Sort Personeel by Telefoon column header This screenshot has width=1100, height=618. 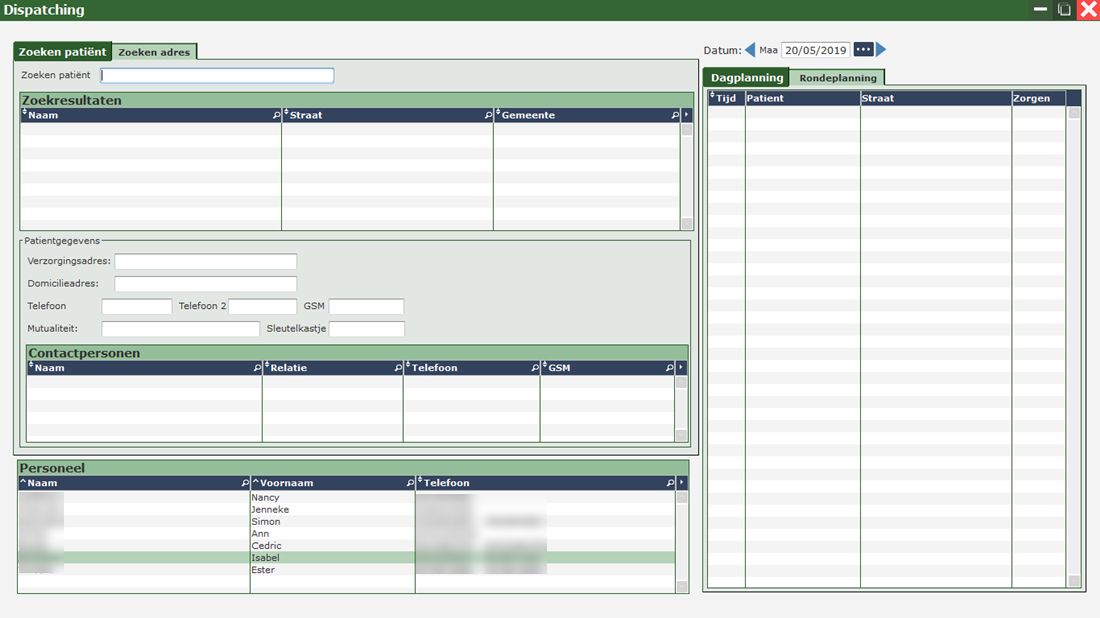[446, 484]
